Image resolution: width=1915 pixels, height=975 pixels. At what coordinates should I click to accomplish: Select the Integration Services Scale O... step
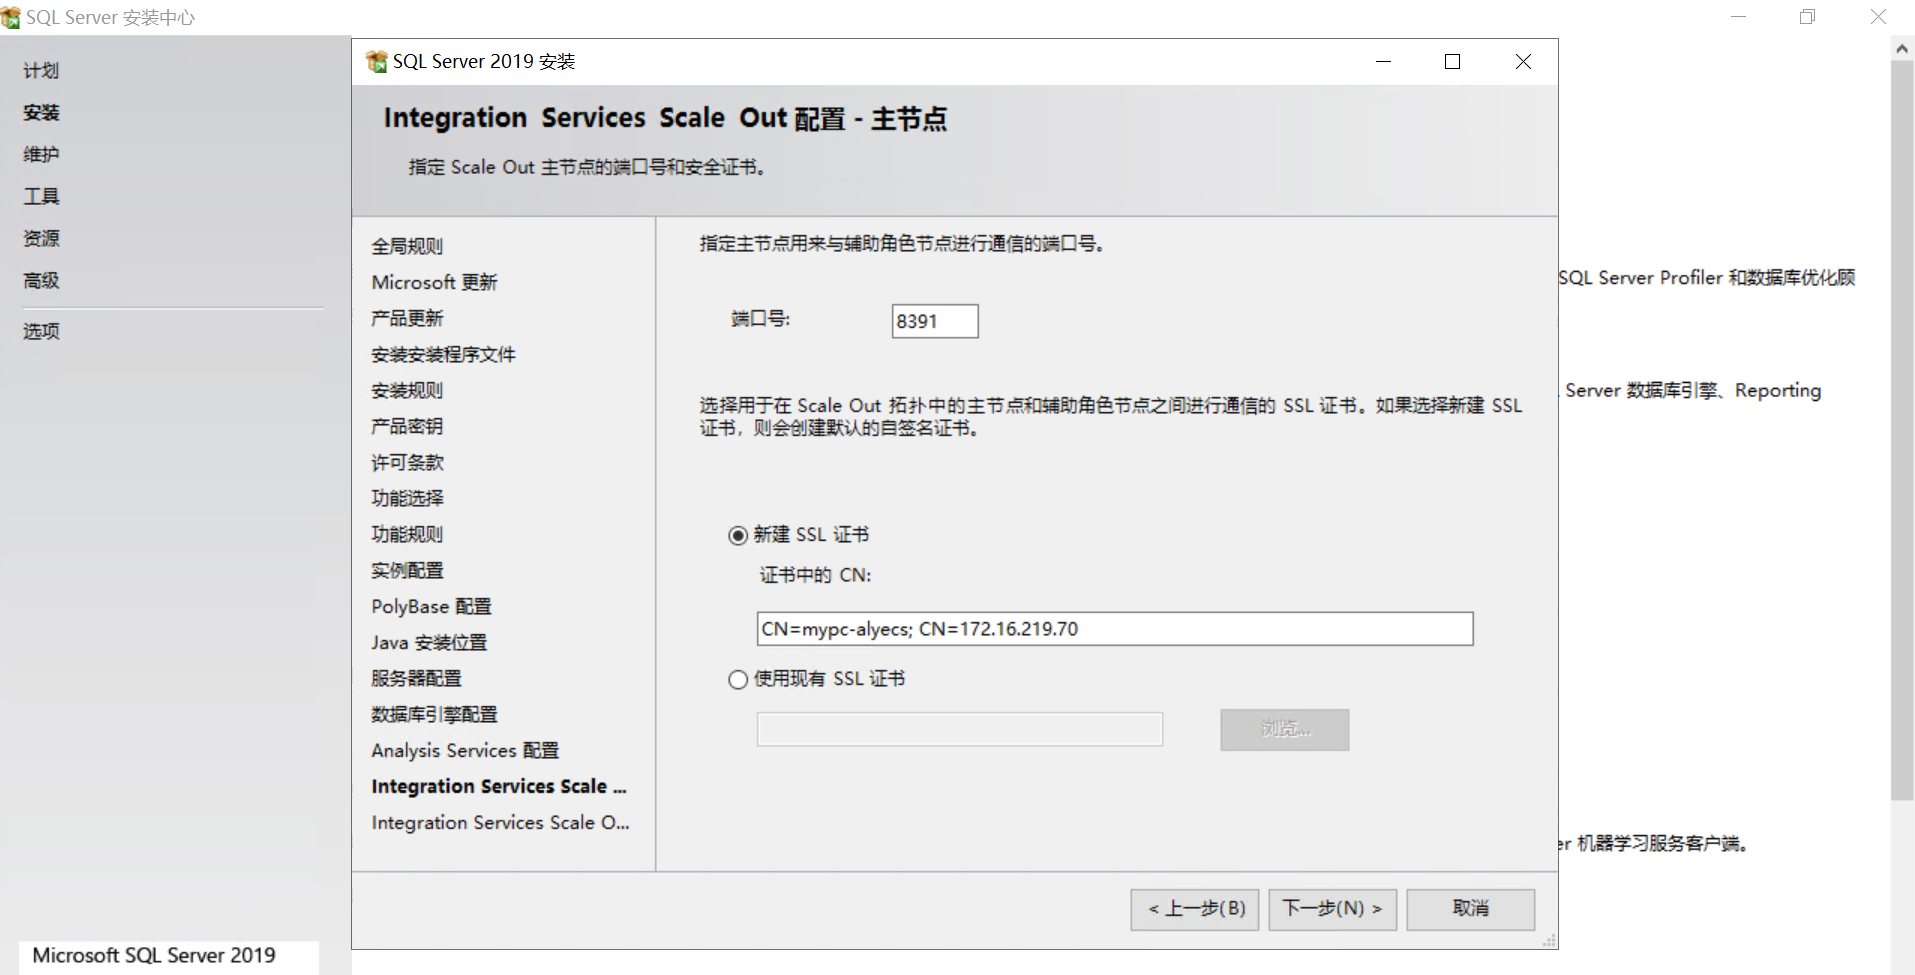(x=500, y=822)
